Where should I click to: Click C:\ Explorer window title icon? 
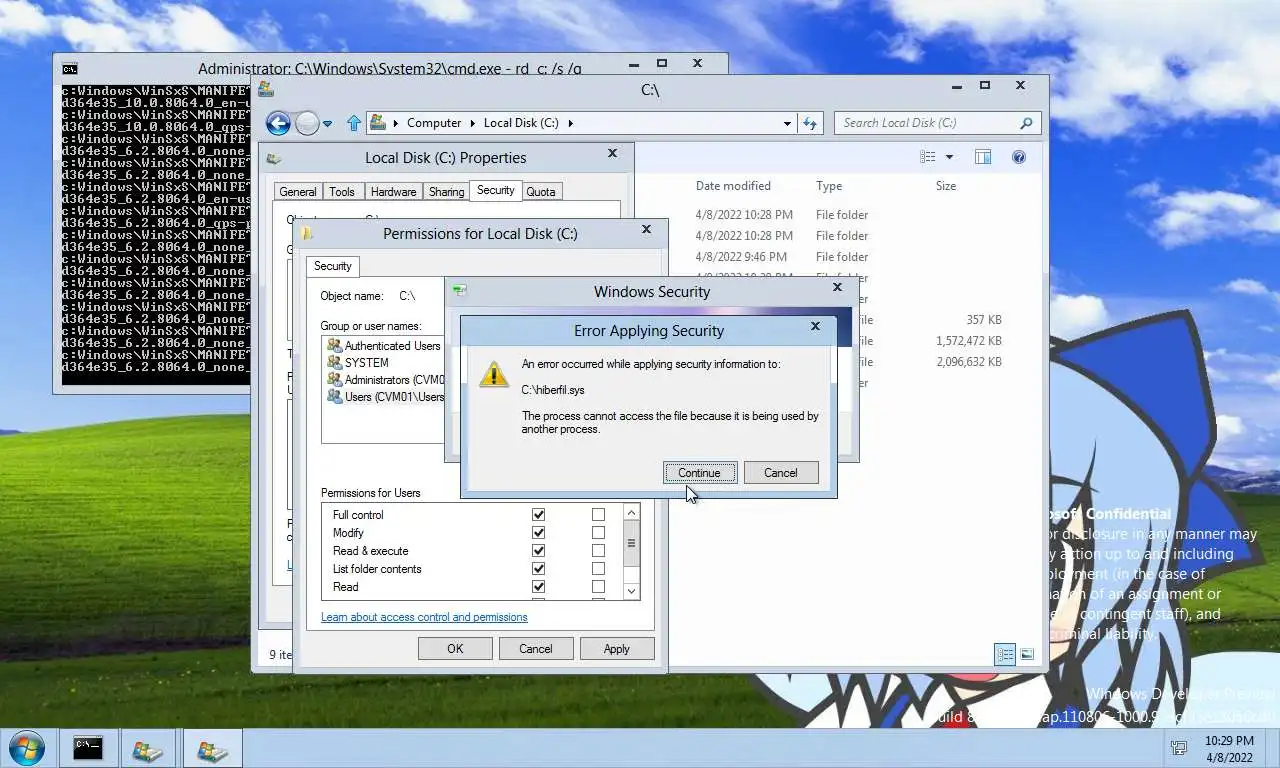coord(266,89)
